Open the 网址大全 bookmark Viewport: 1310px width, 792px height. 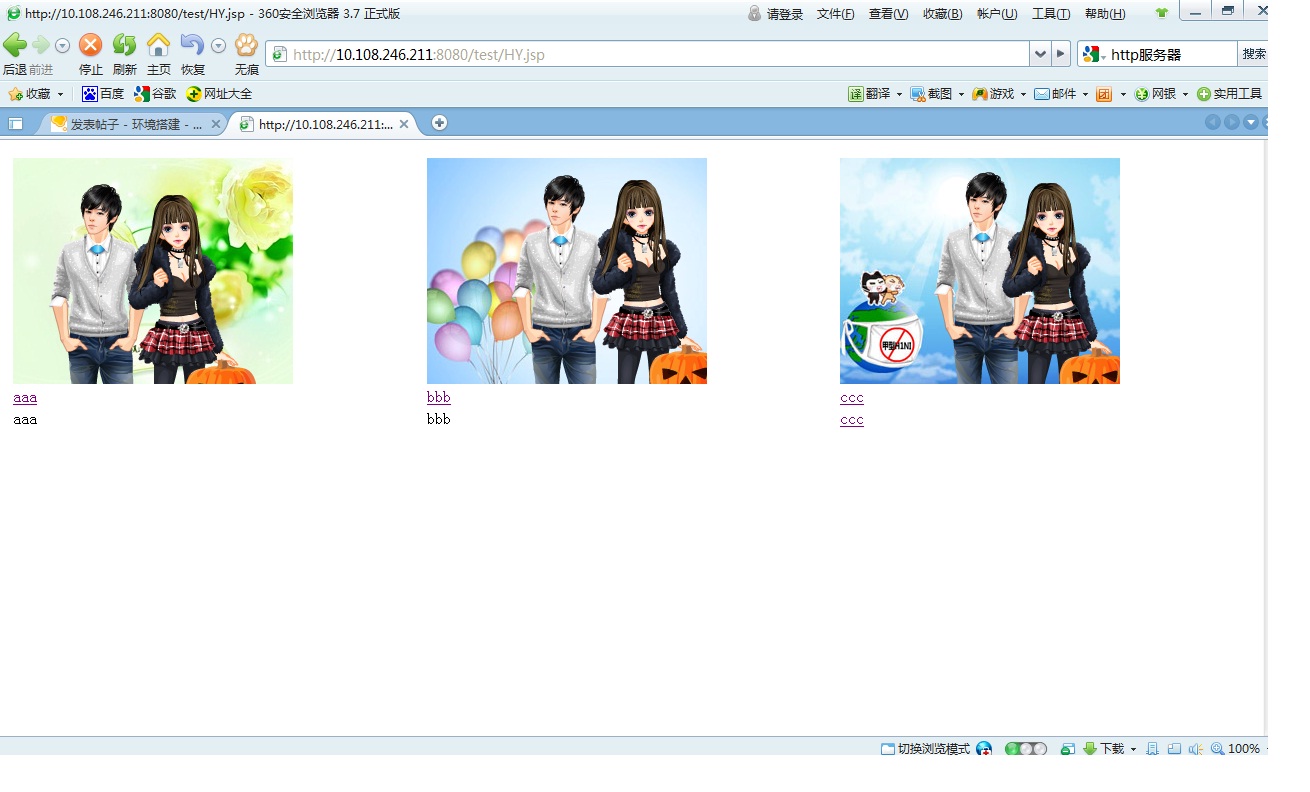(x=219, y=94)
